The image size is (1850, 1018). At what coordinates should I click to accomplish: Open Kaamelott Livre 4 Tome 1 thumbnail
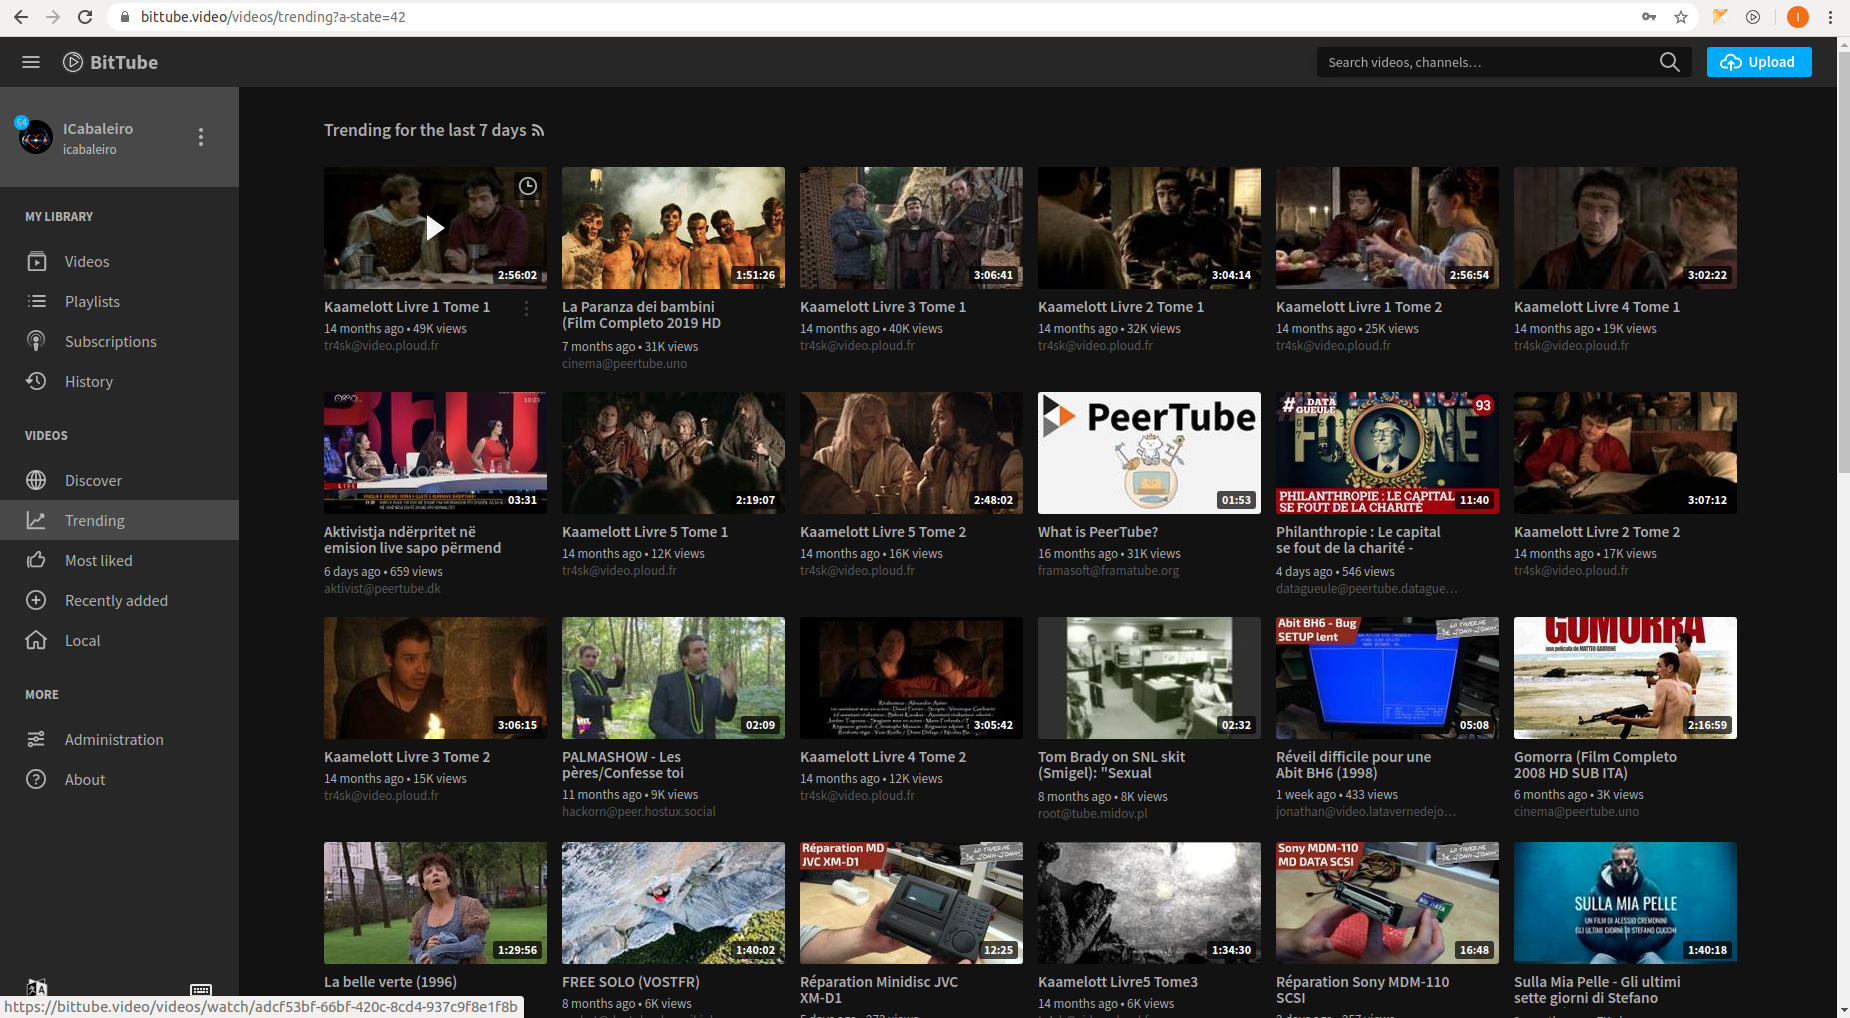pos(1625,228)
